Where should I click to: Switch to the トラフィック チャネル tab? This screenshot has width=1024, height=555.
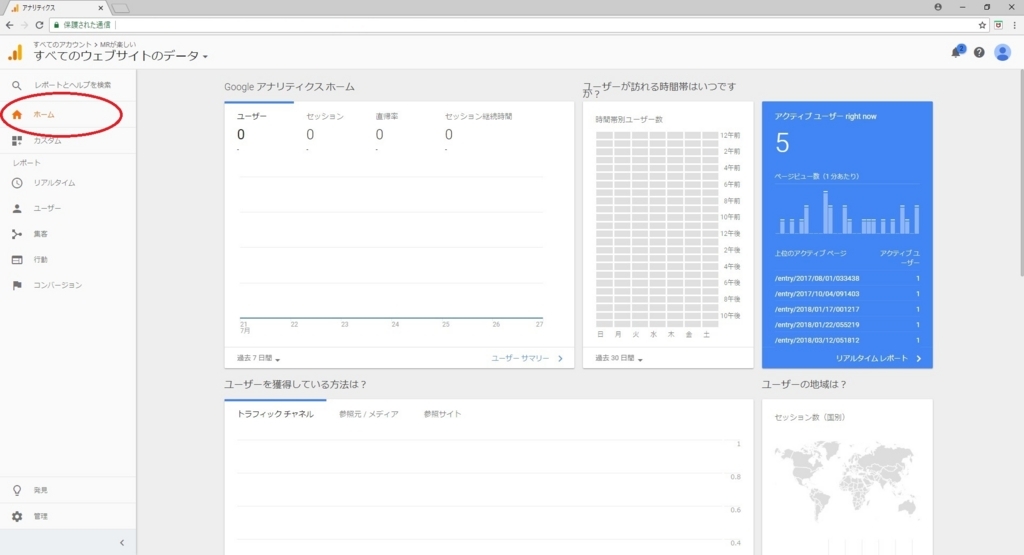(275, 414)
